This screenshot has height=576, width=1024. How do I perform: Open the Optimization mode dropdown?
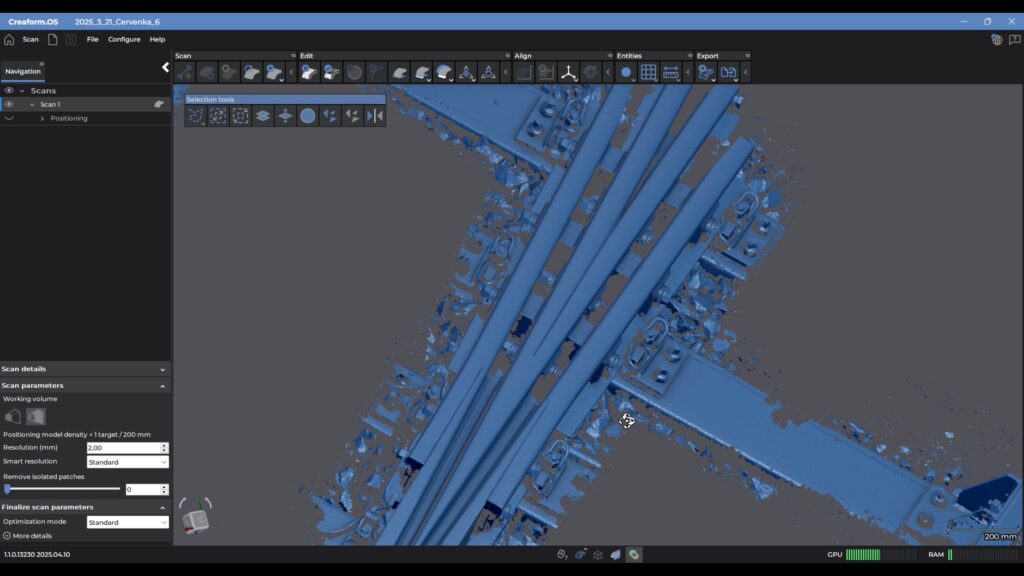click(128, 522)
